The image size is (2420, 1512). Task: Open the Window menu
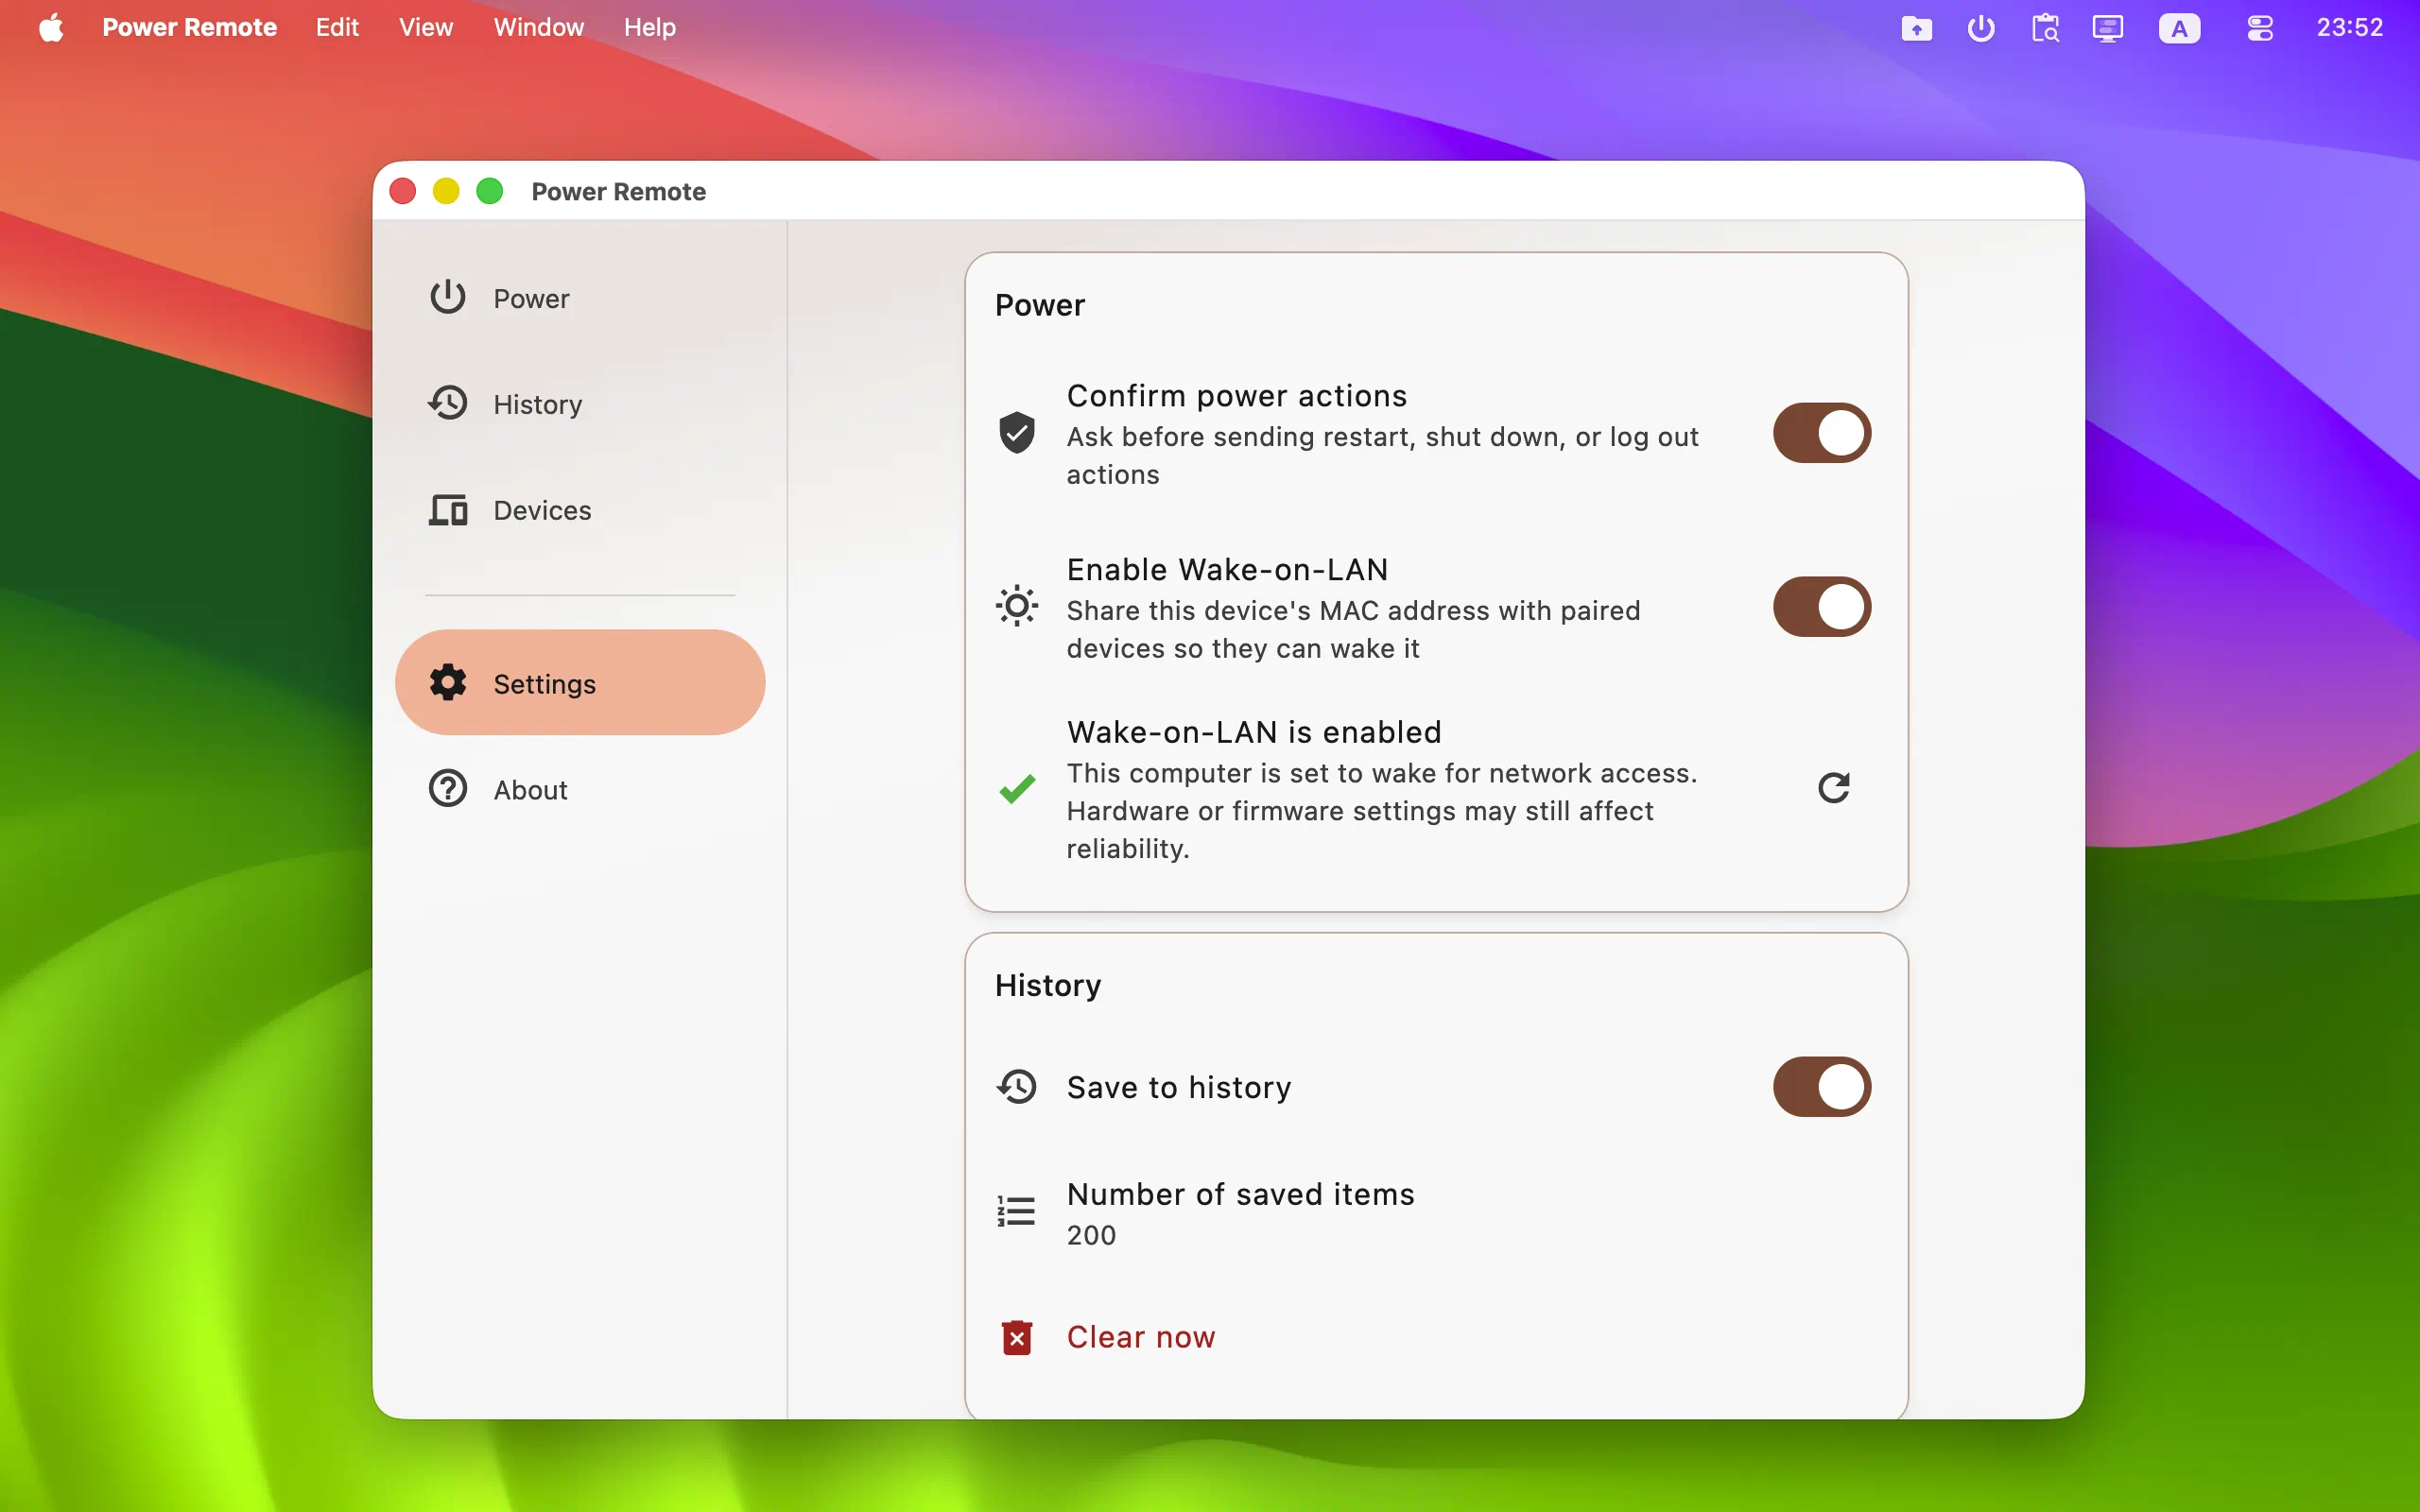coord(538,27)
